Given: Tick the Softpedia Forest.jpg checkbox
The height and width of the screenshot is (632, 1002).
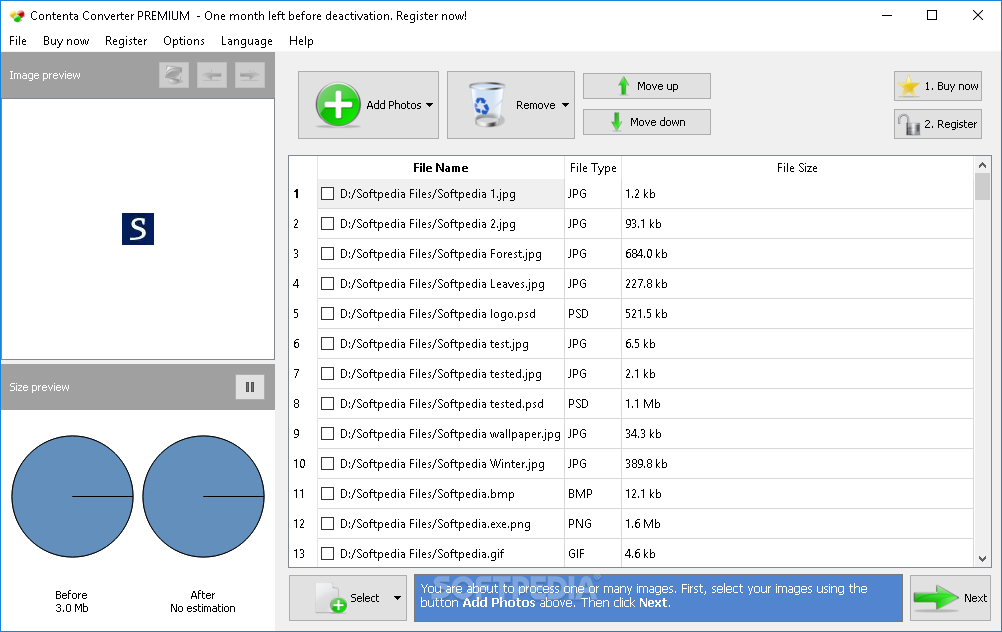Looking at the screenshot, I should [327, 254].
